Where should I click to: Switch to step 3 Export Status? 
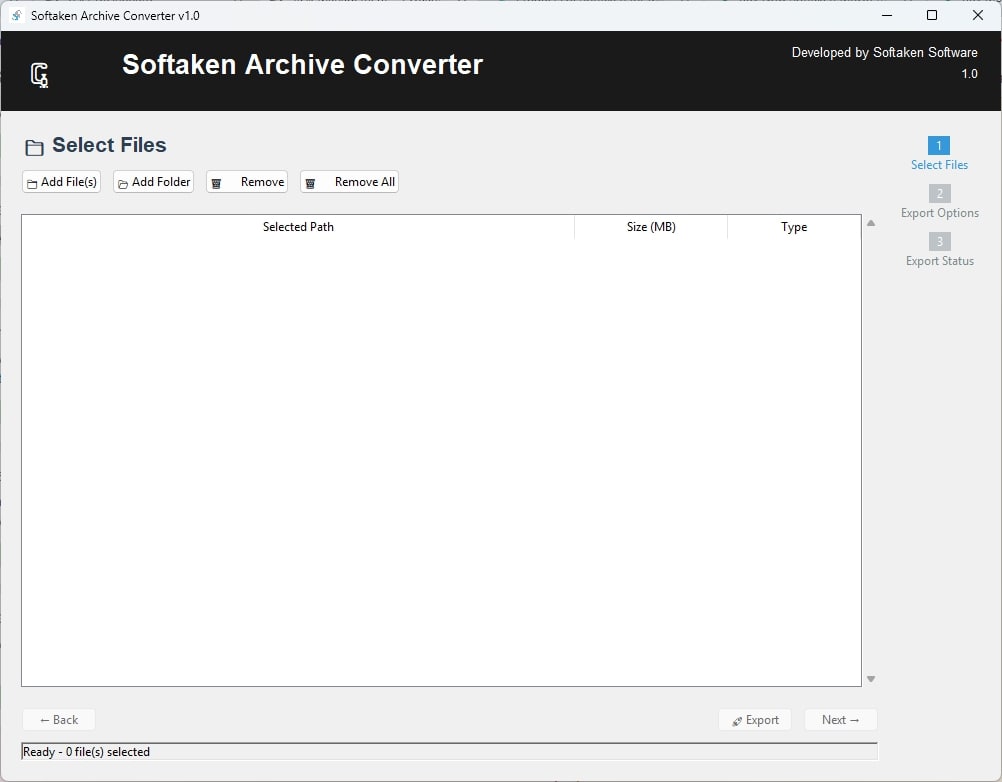(x=939, y=261)
